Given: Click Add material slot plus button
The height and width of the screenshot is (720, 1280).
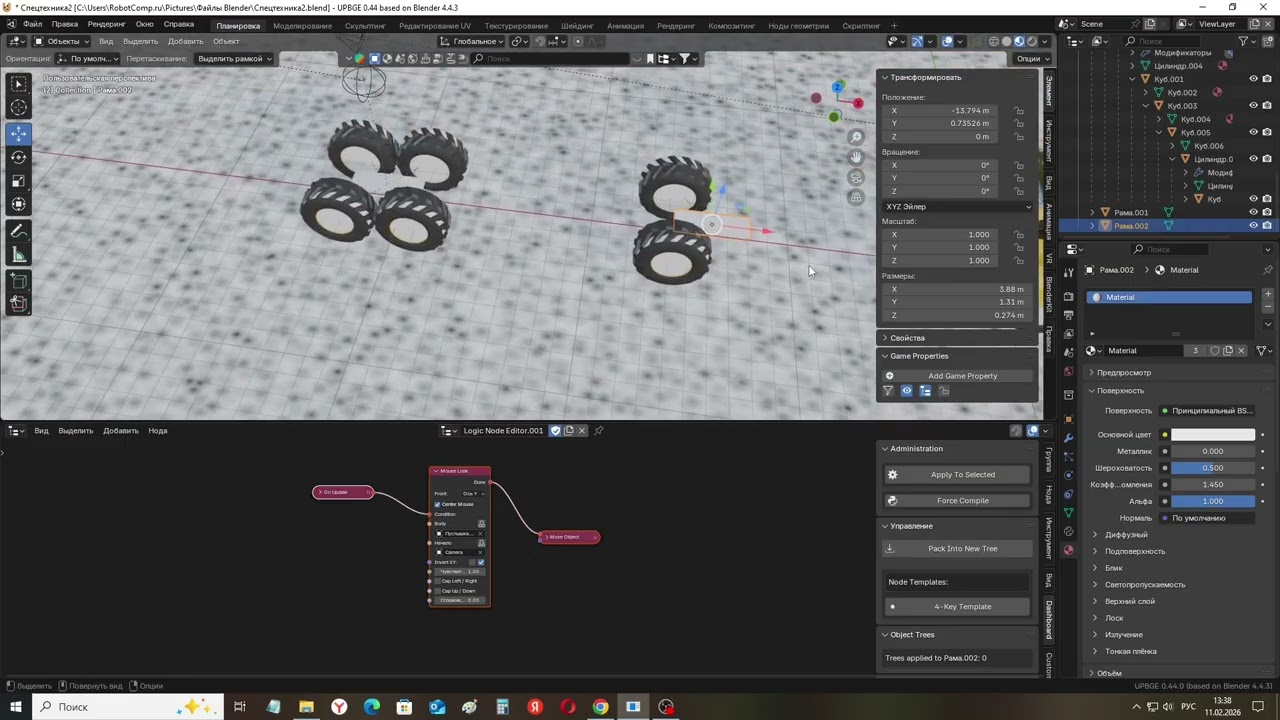Looking at the screenshot, I should (1268, 294).
